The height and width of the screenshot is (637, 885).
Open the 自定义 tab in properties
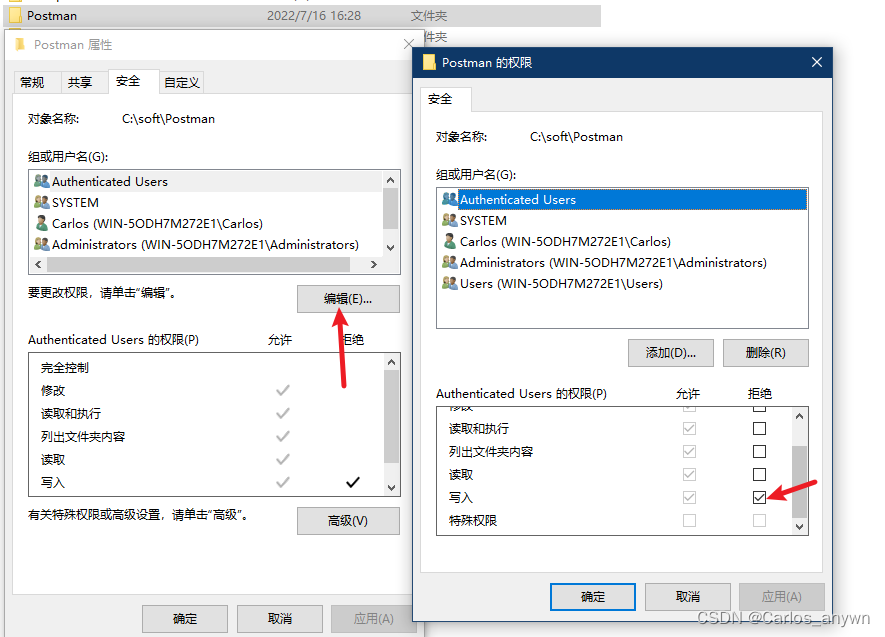(x=182, y=82)
